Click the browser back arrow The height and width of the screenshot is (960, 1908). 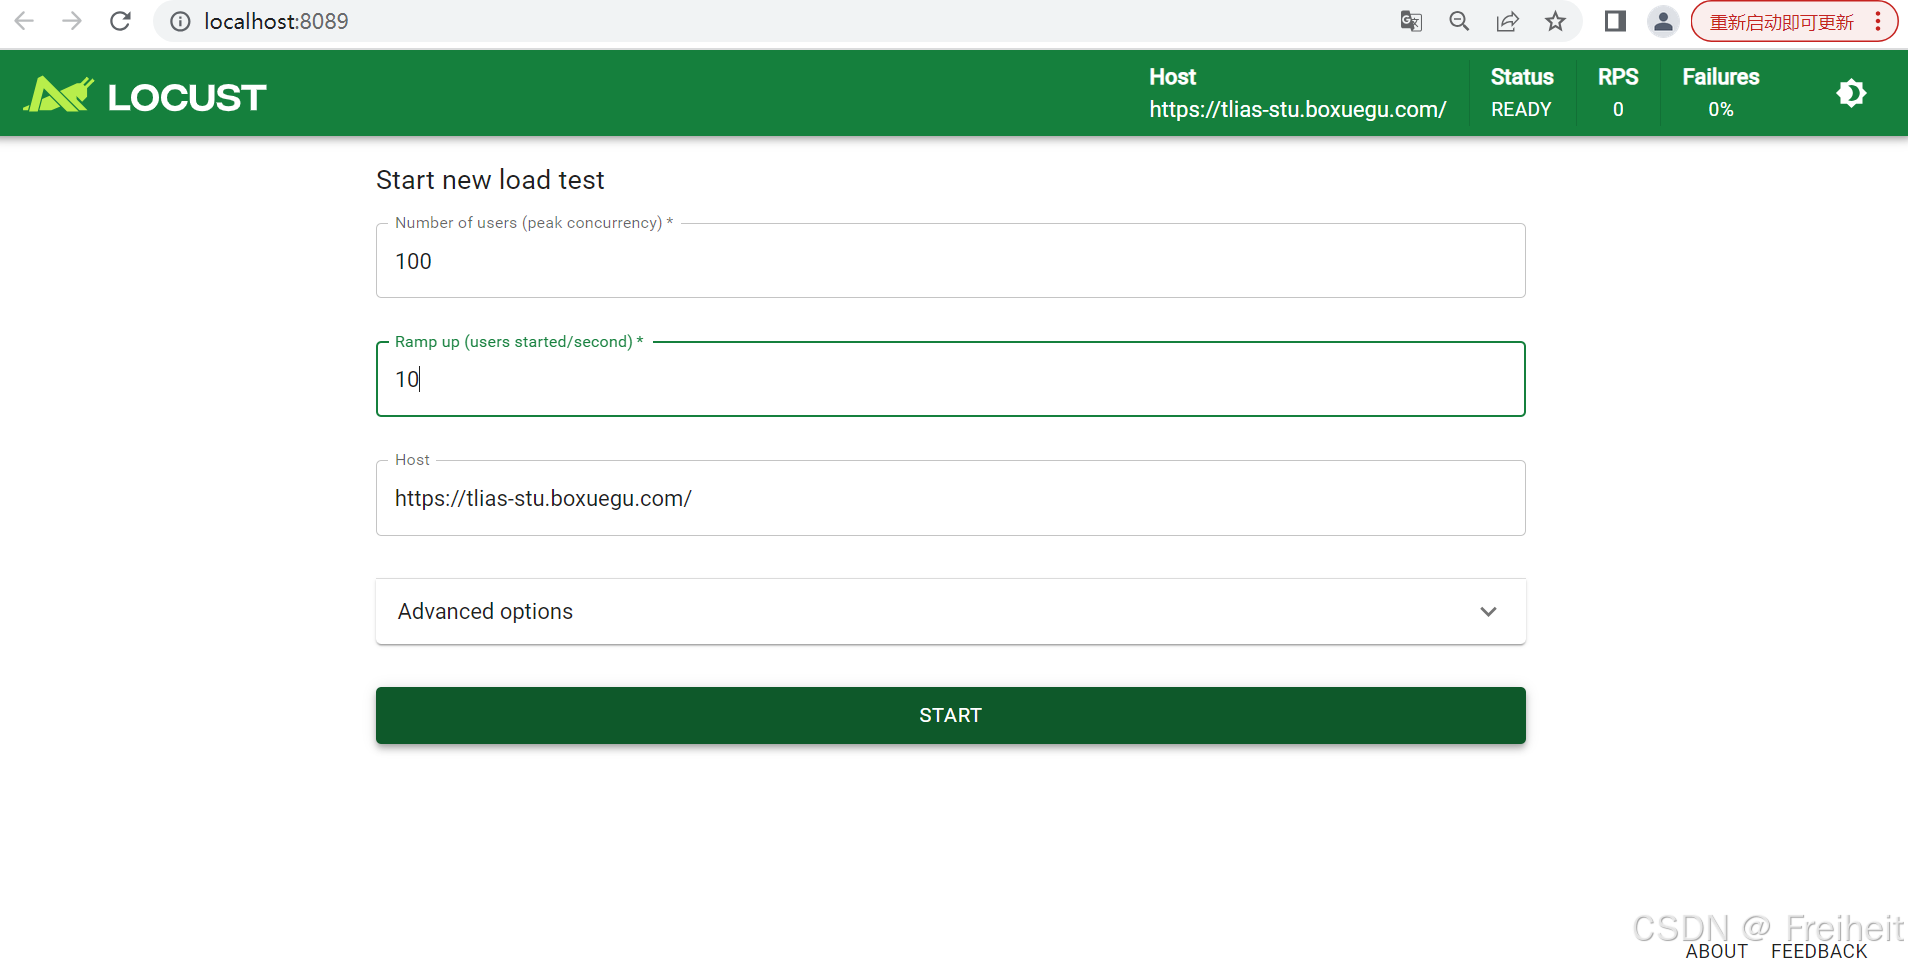(25, 21)
